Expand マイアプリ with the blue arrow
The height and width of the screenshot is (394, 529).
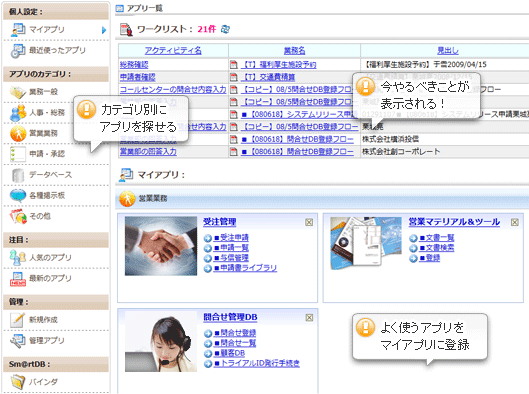click(x=104, y=30)
